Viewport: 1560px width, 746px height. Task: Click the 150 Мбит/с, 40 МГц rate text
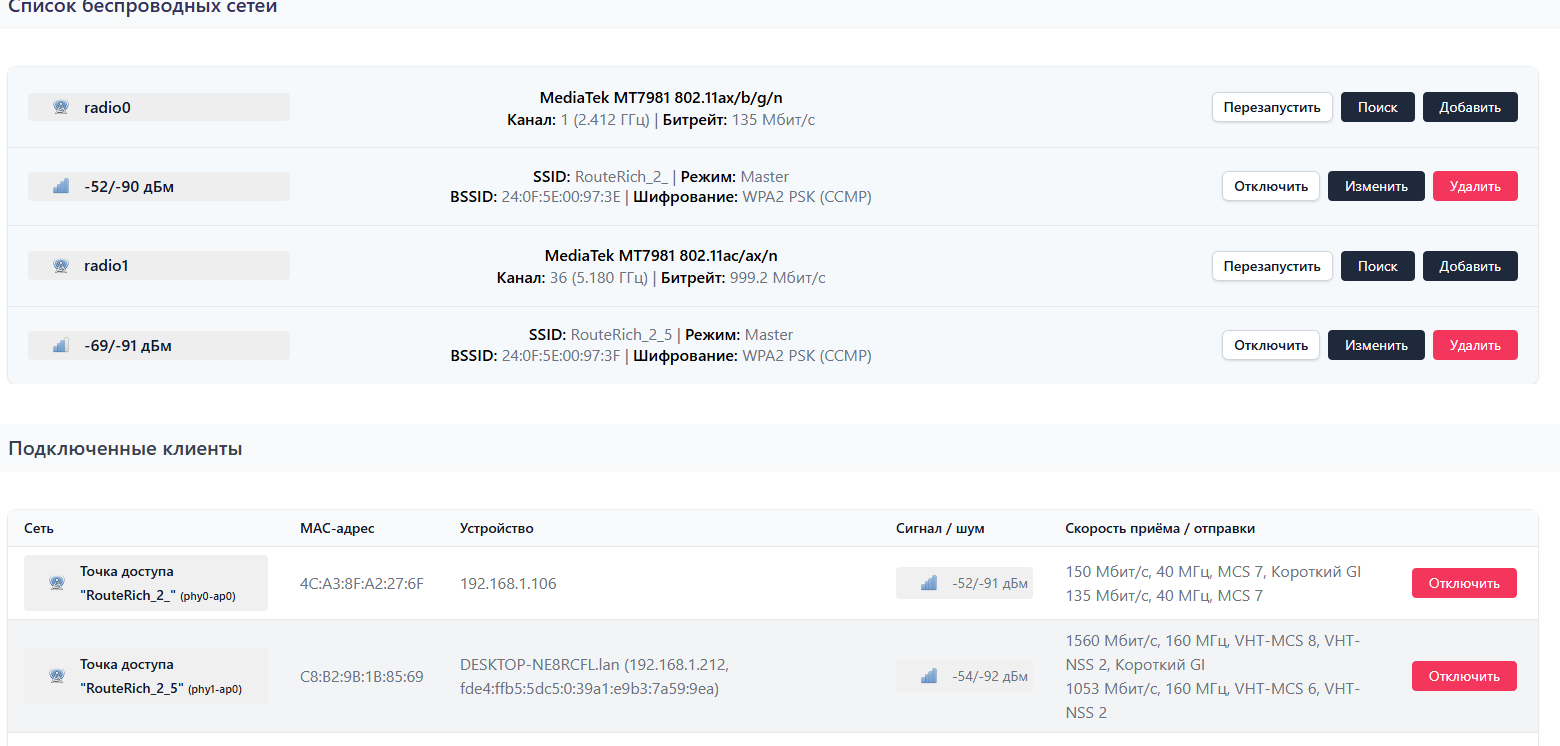1213,572
